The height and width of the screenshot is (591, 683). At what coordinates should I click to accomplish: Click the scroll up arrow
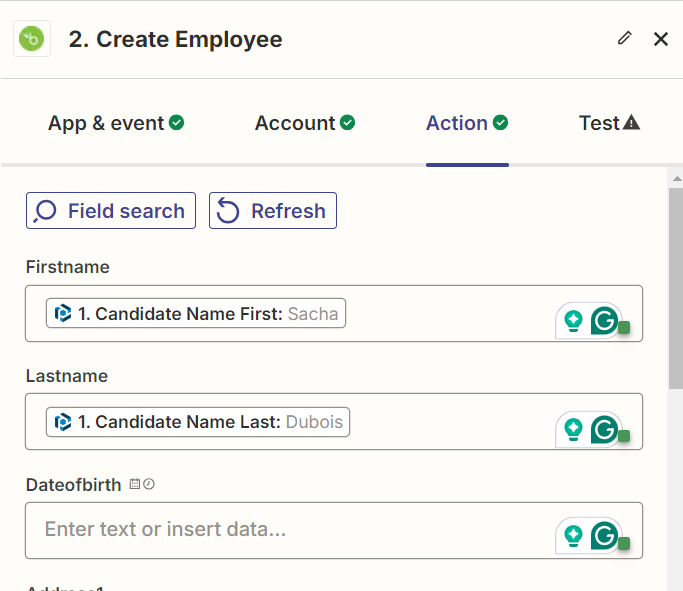pyautogui.click(x=676, y=179)
